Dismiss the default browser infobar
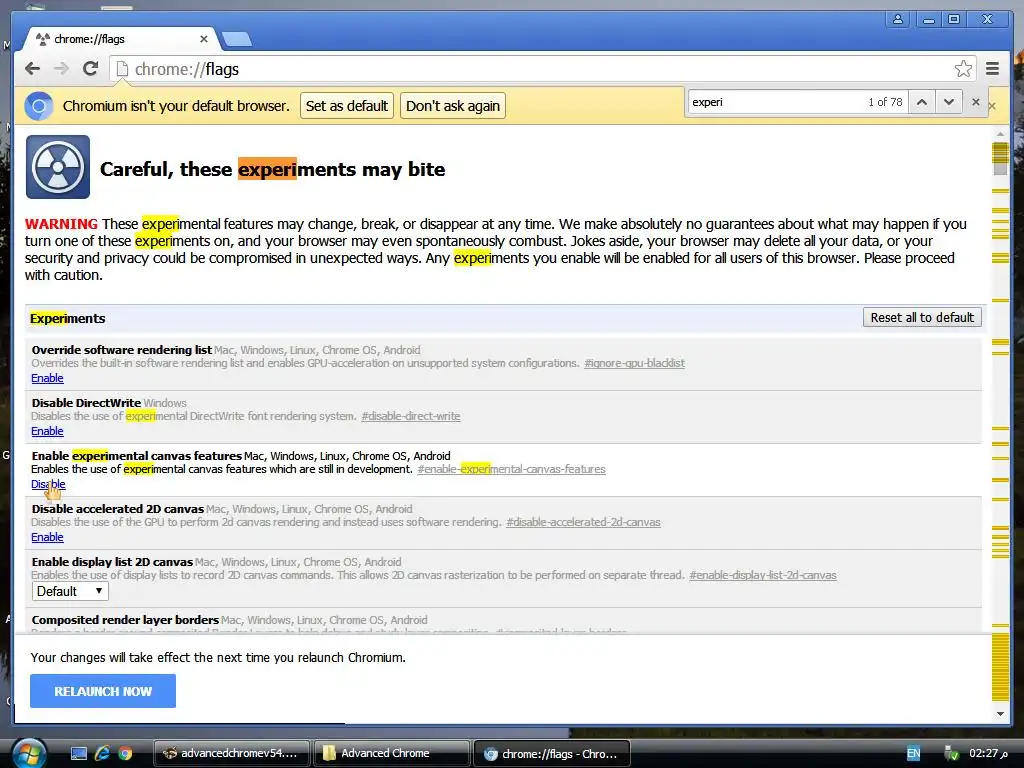This screenshot has width=1024, height=768. (x=993, y=106)
